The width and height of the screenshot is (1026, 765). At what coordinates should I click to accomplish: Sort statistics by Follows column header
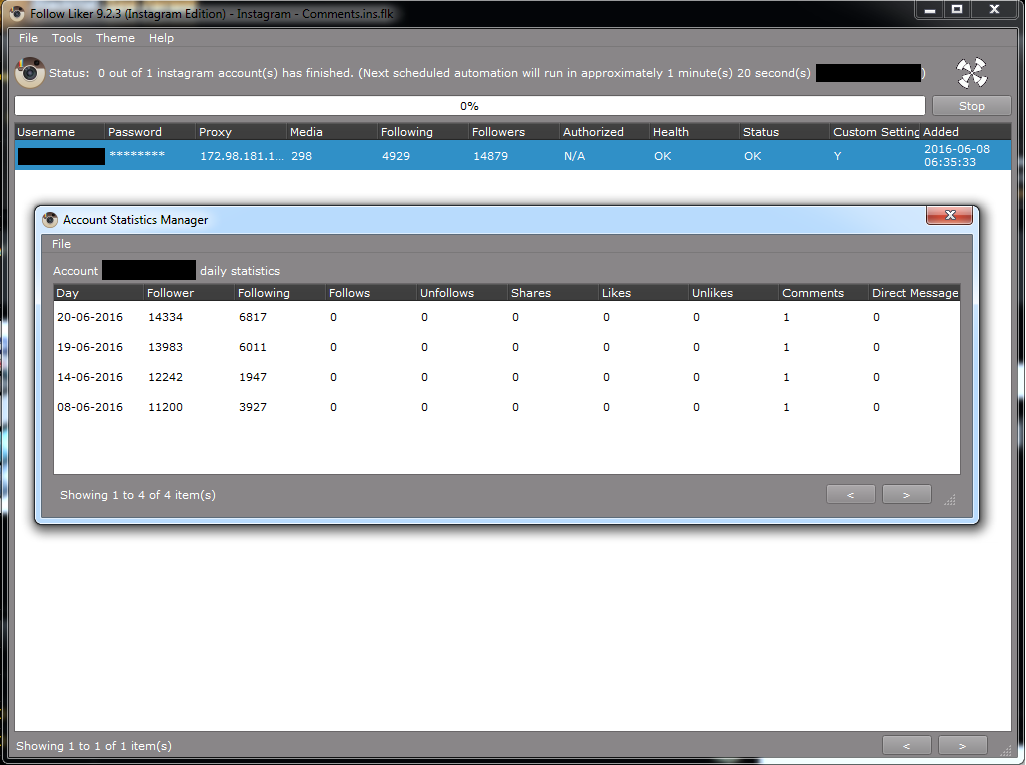pos(370,293)
